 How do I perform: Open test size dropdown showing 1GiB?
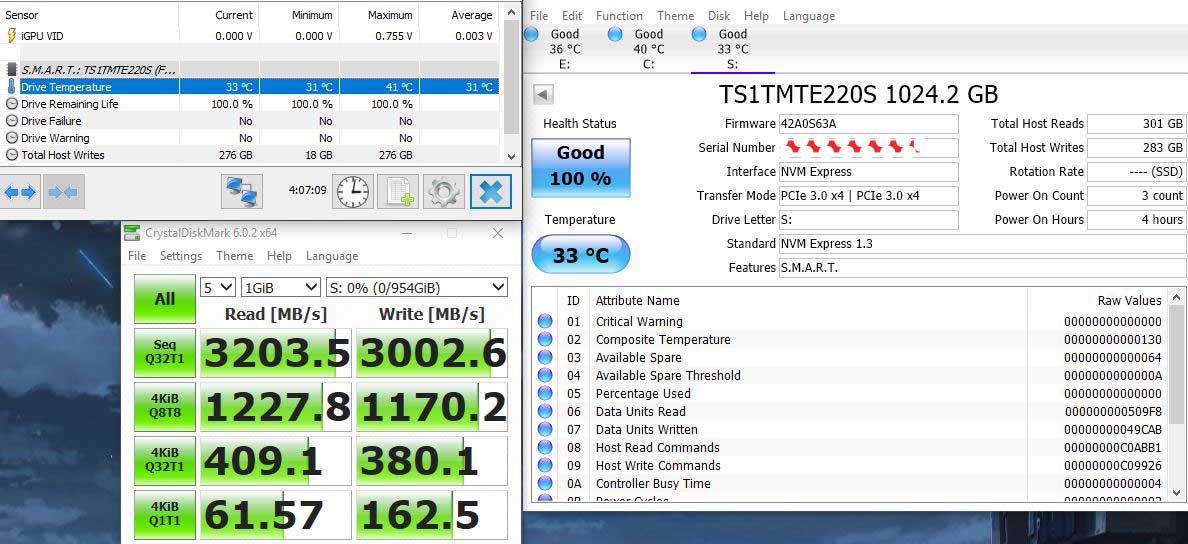coord(281,287)
